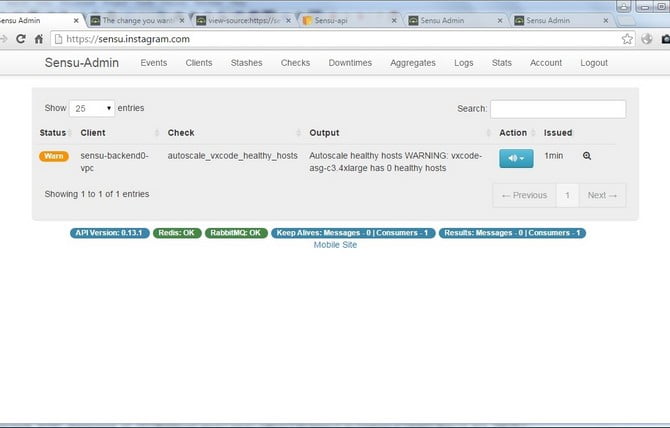Image resolution: width=670 pixels, height=428 pixels.
Task: Click the browser home button
Action: pos(38,39)
